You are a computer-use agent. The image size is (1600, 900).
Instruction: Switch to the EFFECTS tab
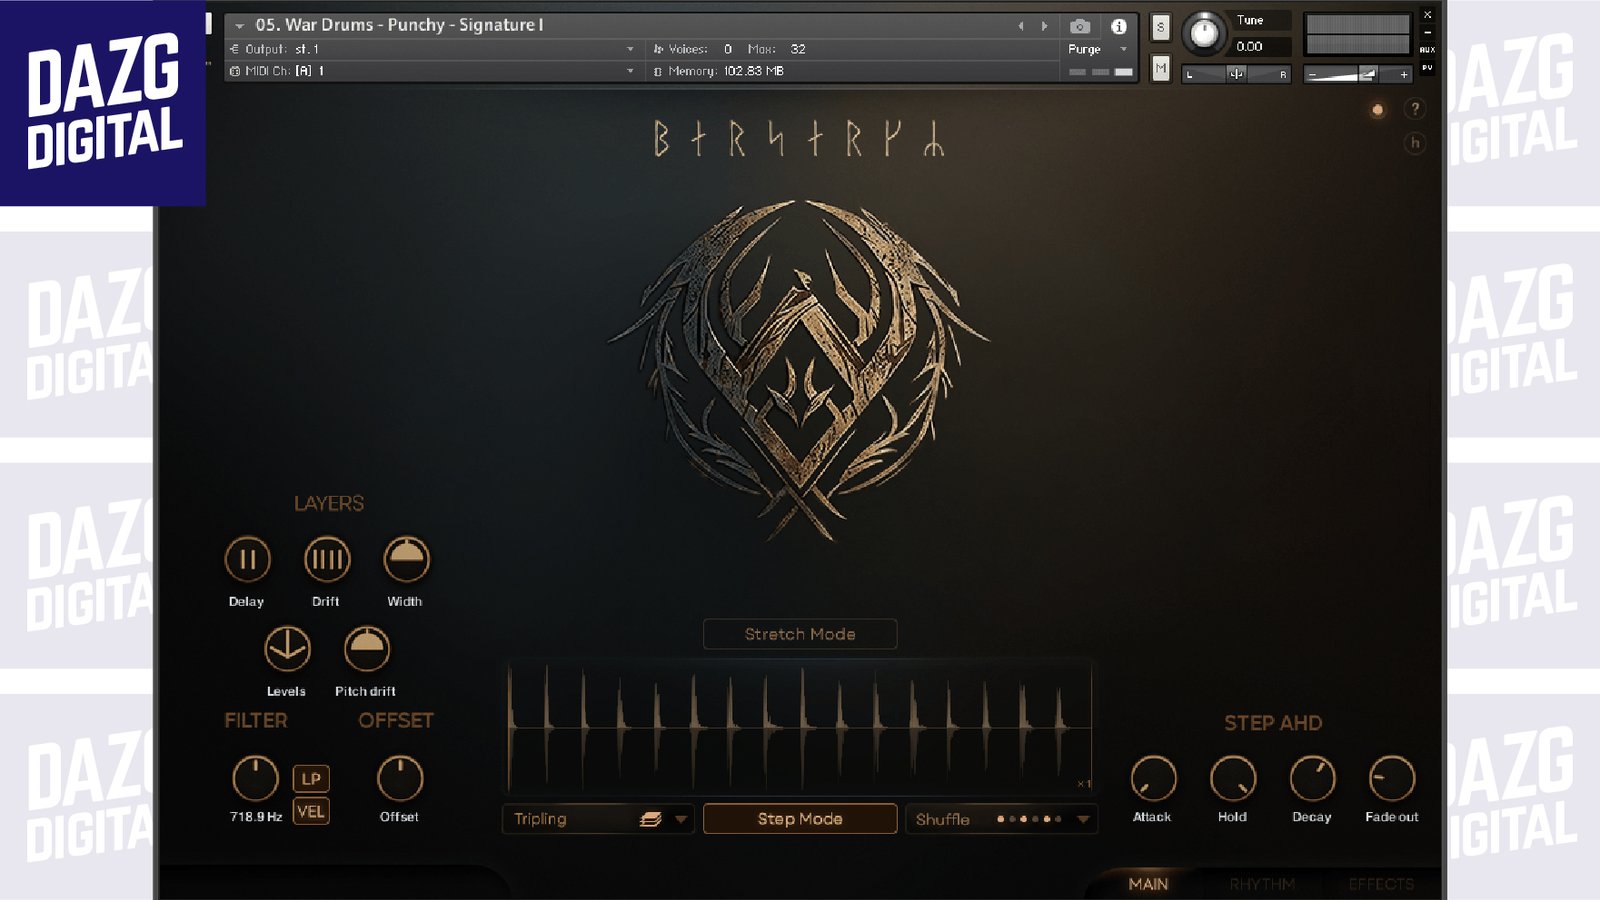coord(1381,884)
